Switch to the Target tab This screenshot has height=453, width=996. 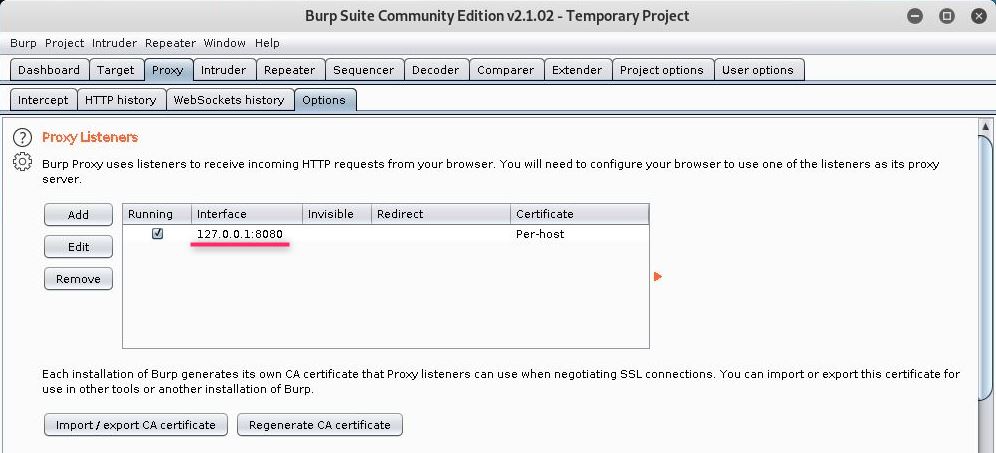[116, 70]
